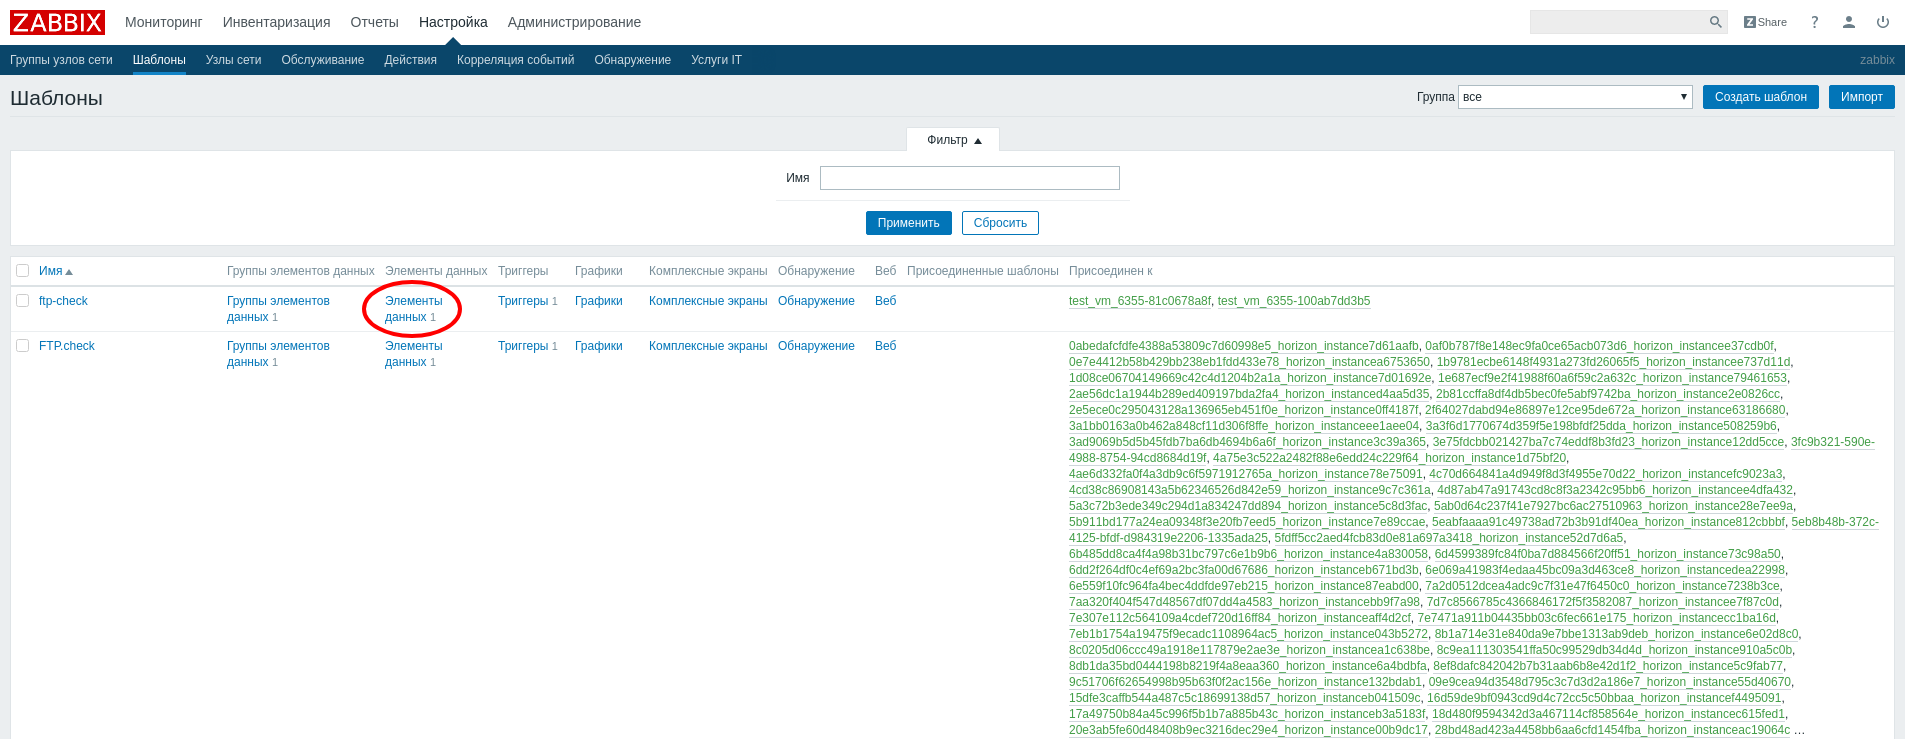1905x739 pixels.
Task: Check the FTP.check template checkbox
Action: point(22,346)
